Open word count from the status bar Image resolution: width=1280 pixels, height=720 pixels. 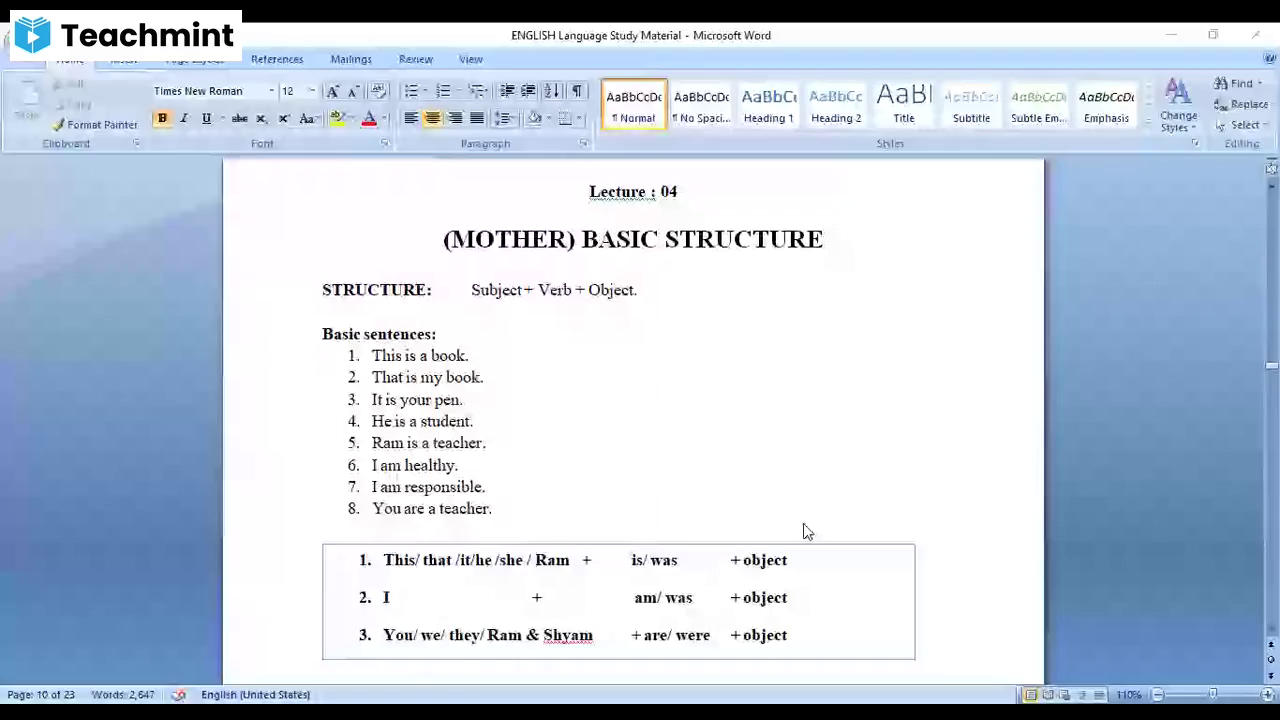point(123,694)
